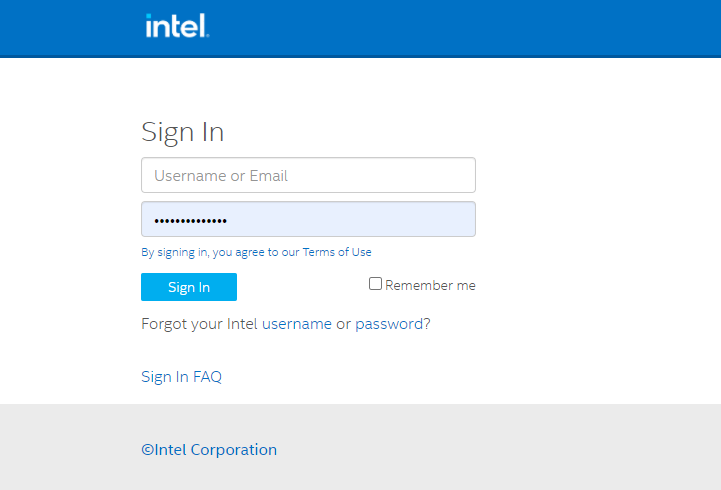Image resolution: width=721 pixels, height=490 pixels.
Task: Click the password dots characters
Action: (x=190, y=221)
